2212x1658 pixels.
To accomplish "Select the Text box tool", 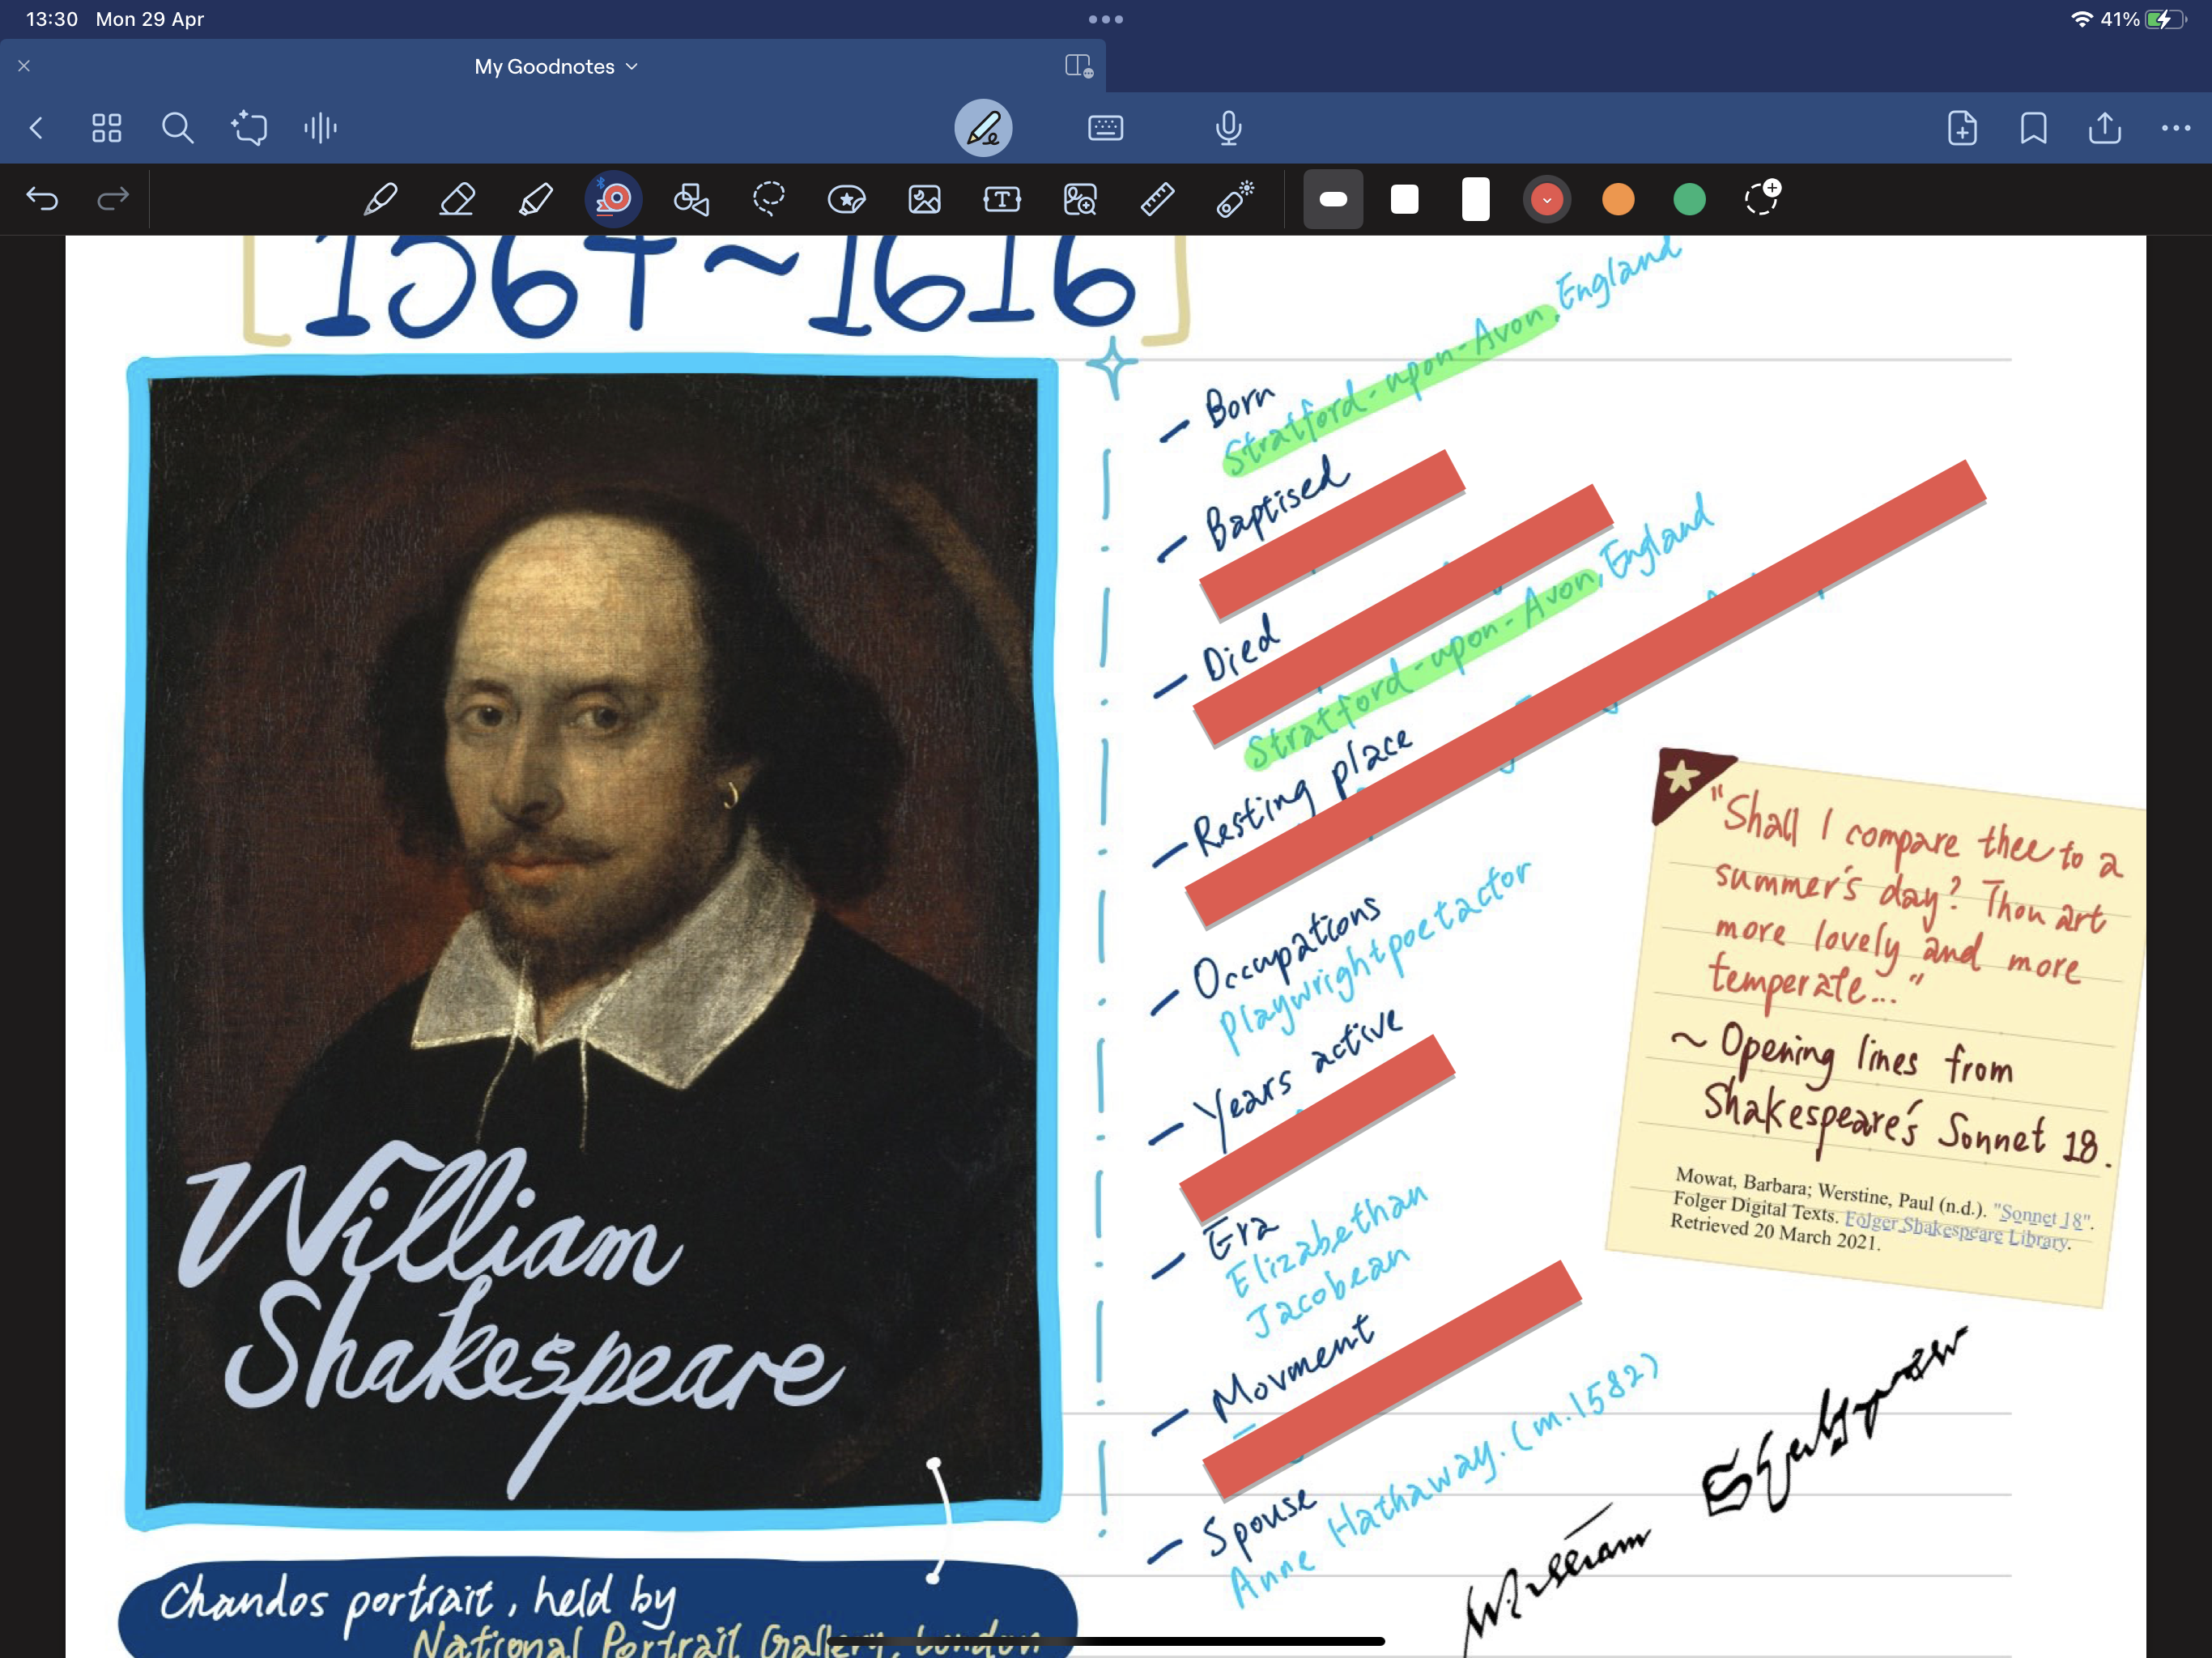I will click(1002, 199).
